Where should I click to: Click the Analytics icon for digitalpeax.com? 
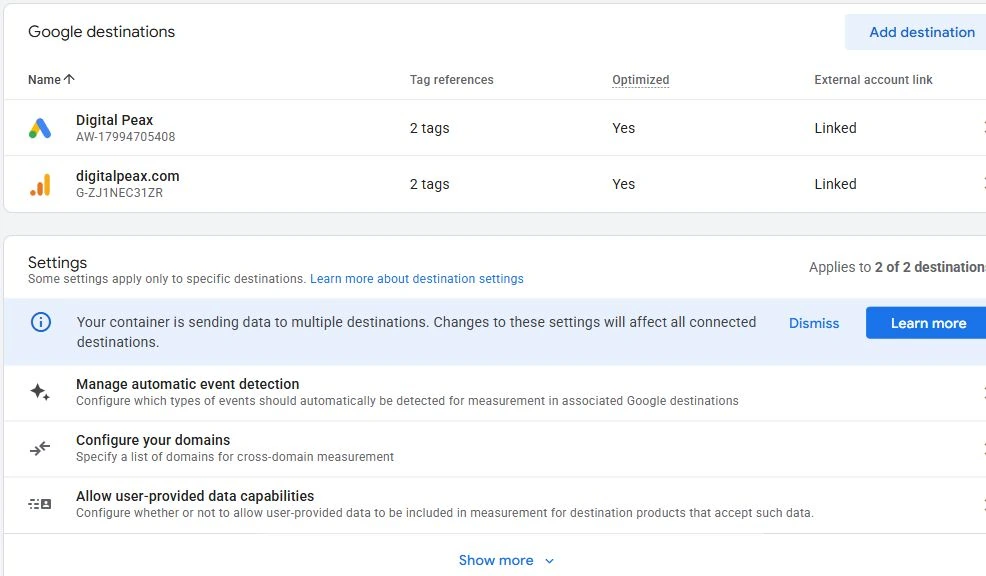[x=40, y=185]
